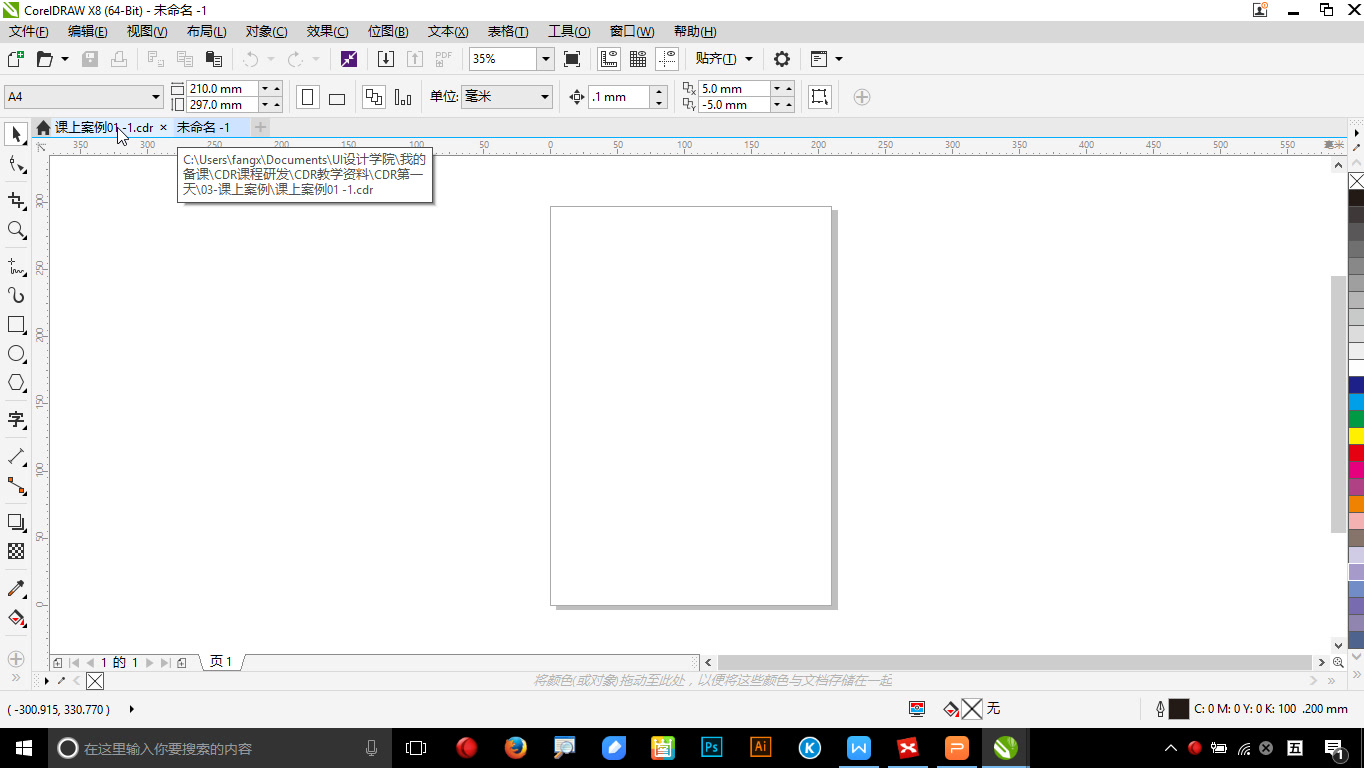1364x768 pixels.
Task: Select the Text tool
Action: click(16, 421)
